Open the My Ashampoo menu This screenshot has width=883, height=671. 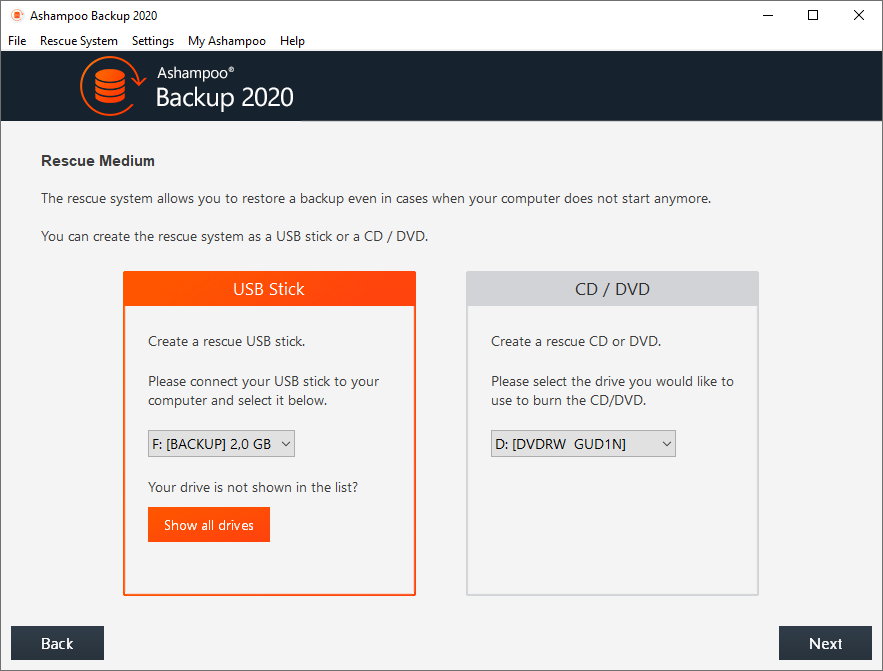[227, 41]
